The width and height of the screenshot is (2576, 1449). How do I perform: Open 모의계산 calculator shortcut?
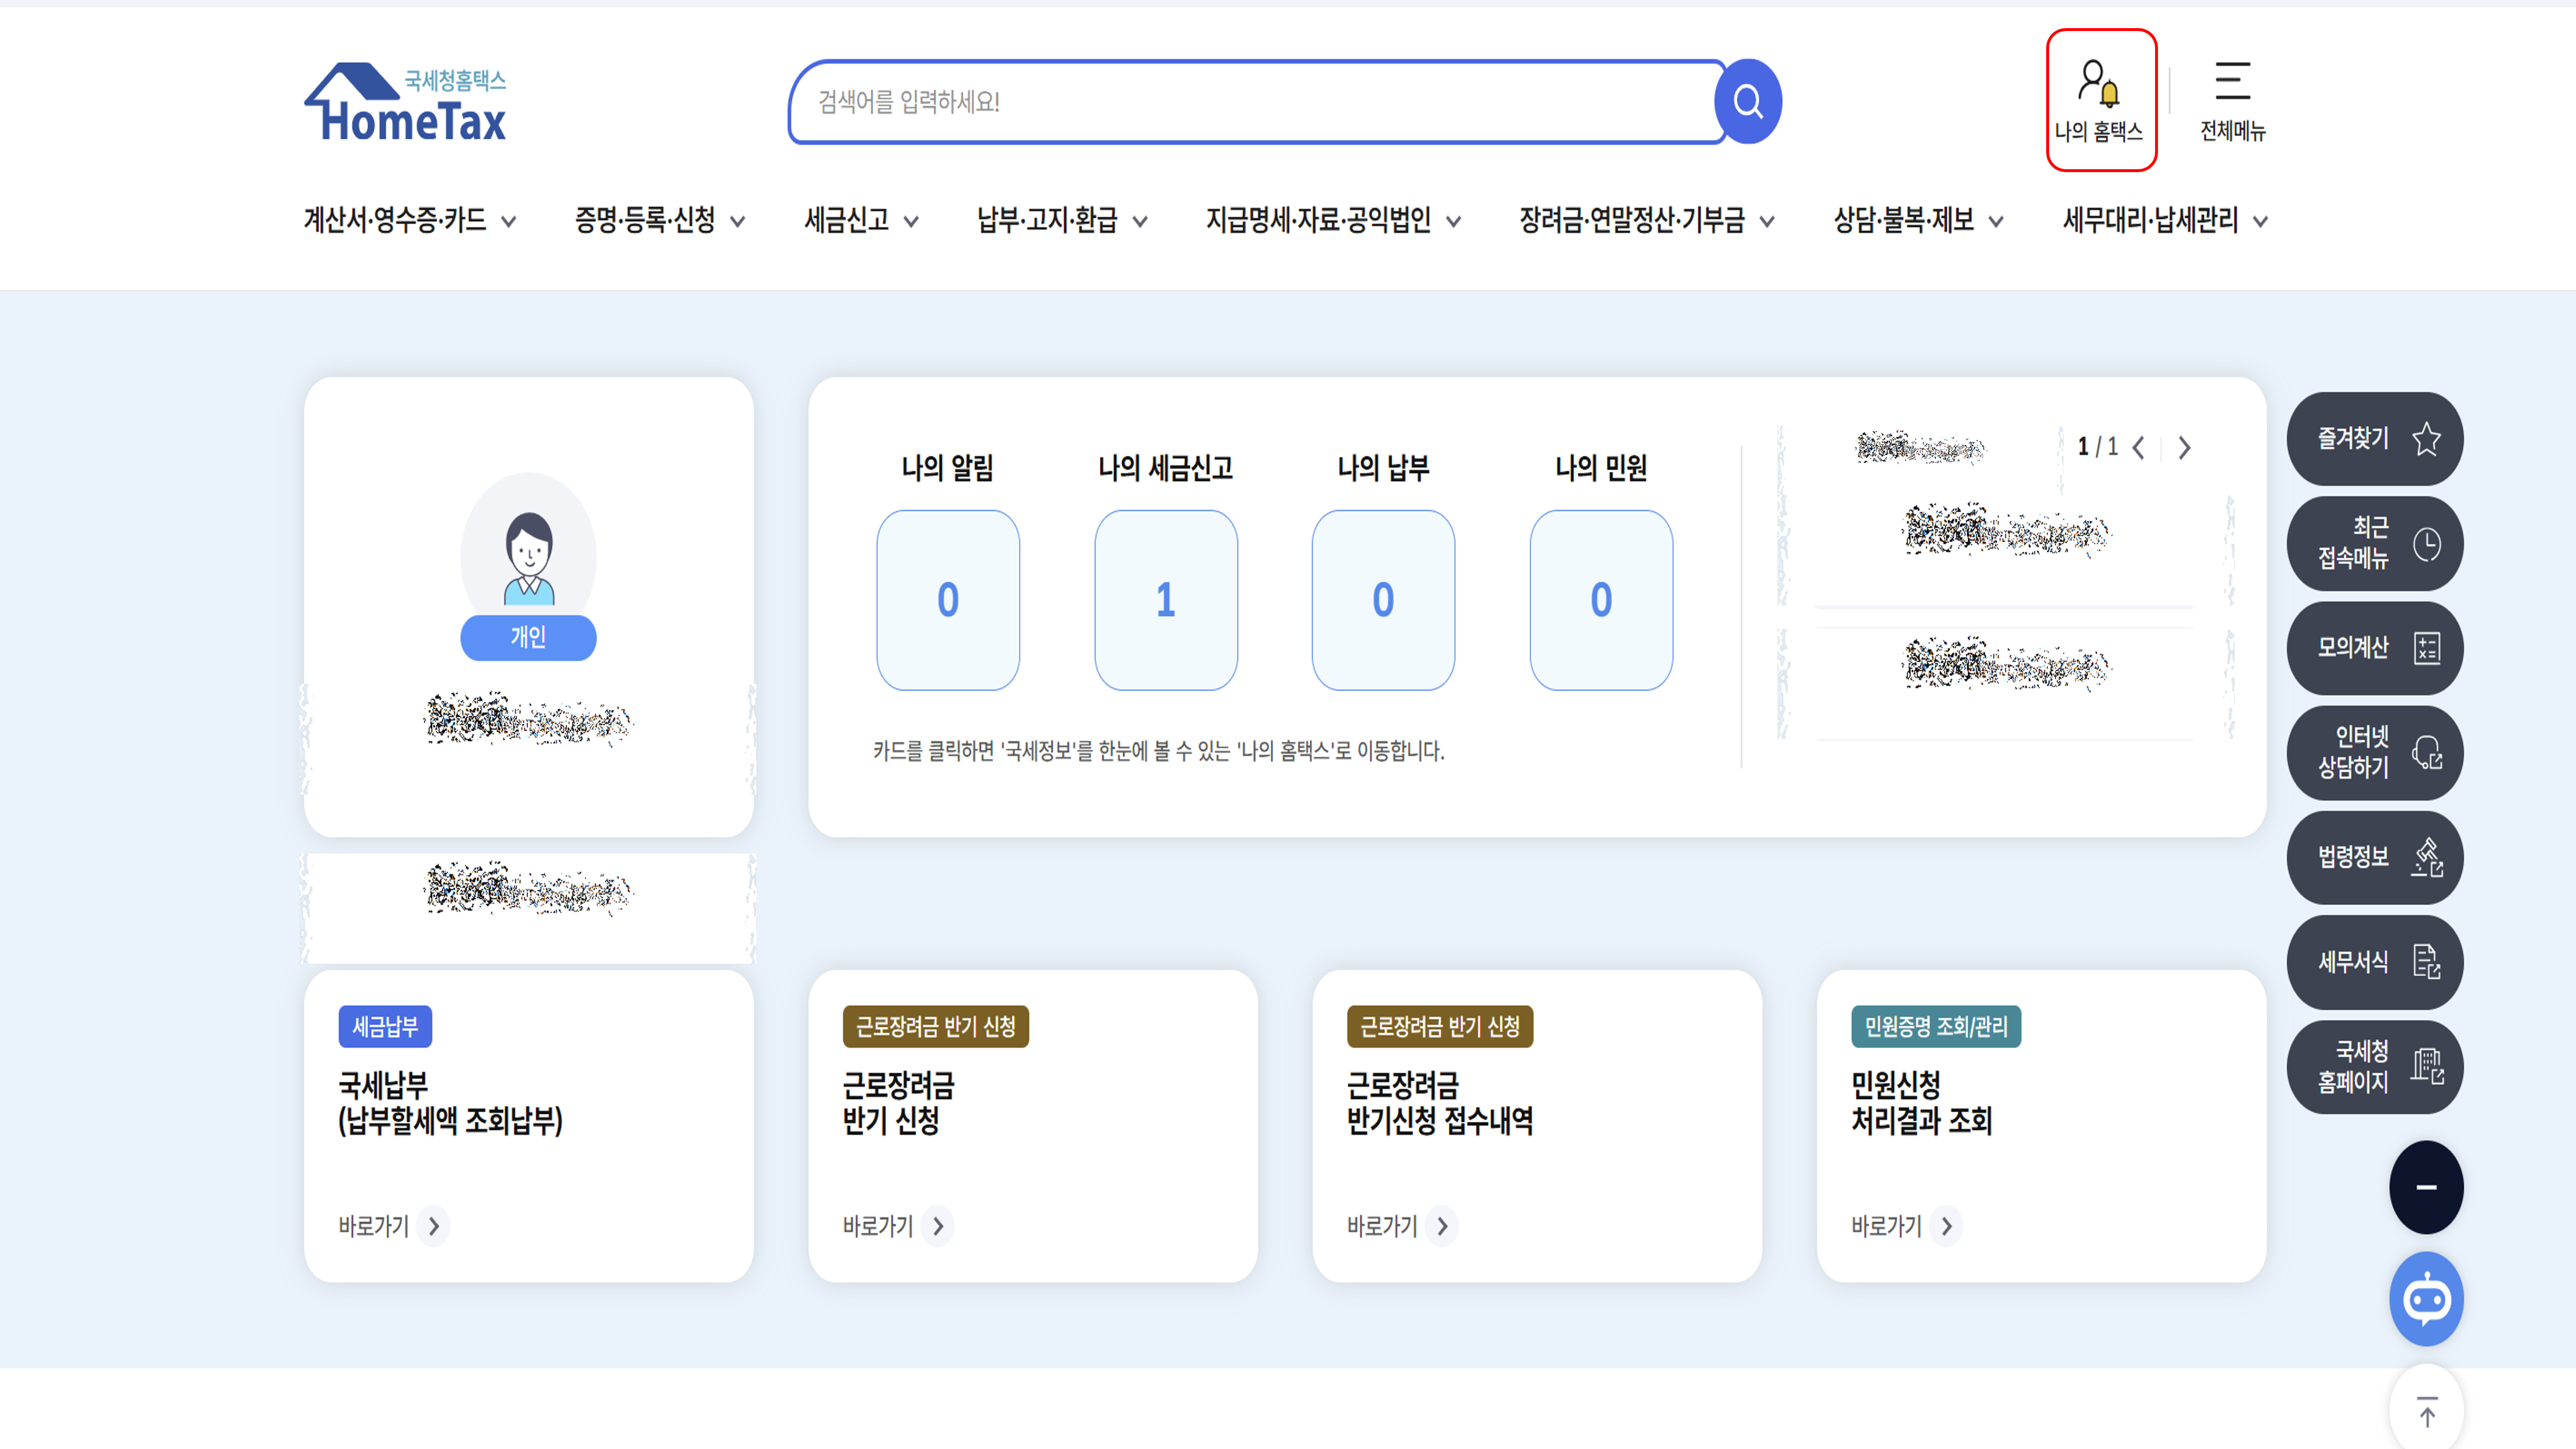[x=2374, y=648]
